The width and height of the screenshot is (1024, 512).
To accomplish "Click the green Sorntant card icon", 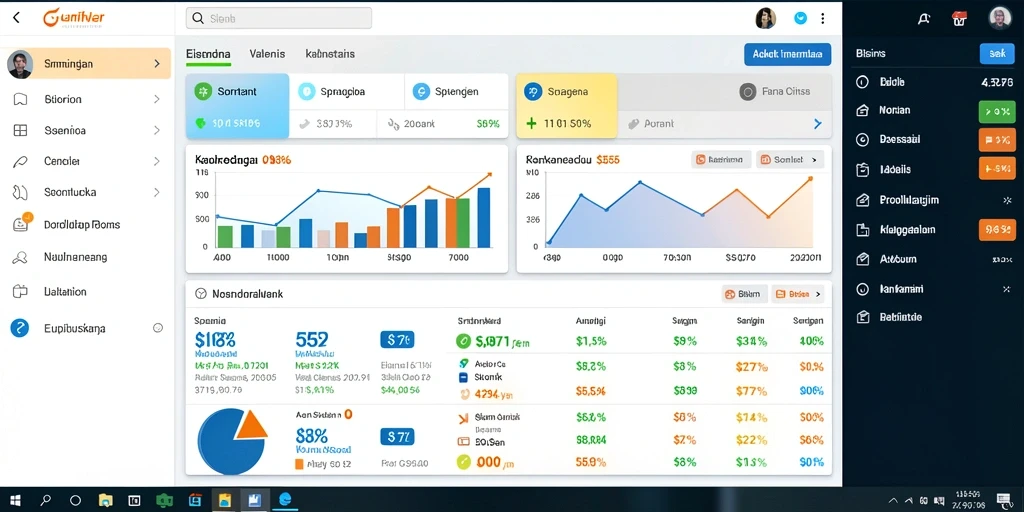I will (x=203, y=91).
